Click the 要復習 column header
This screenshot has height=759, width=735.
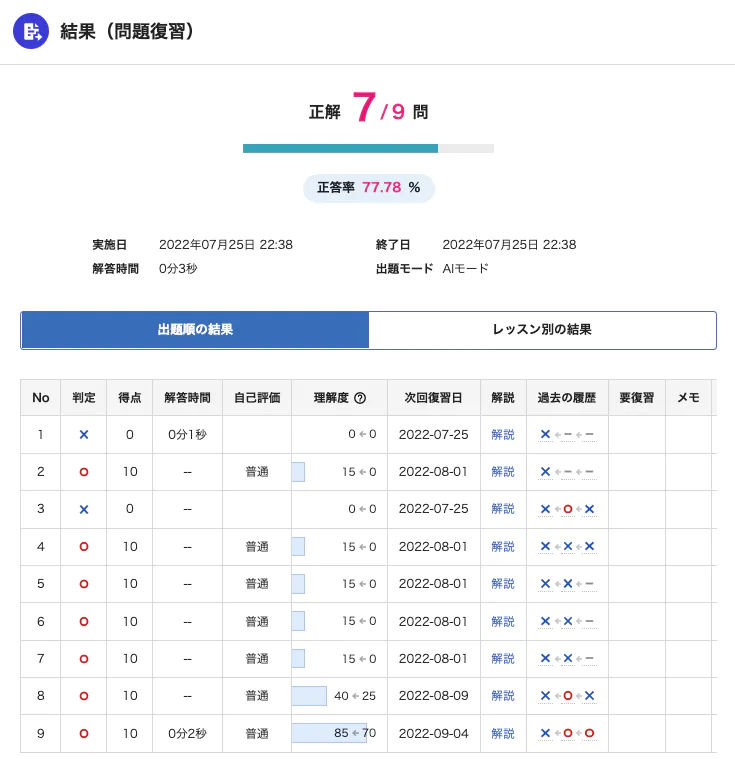[x=637, y=398]
